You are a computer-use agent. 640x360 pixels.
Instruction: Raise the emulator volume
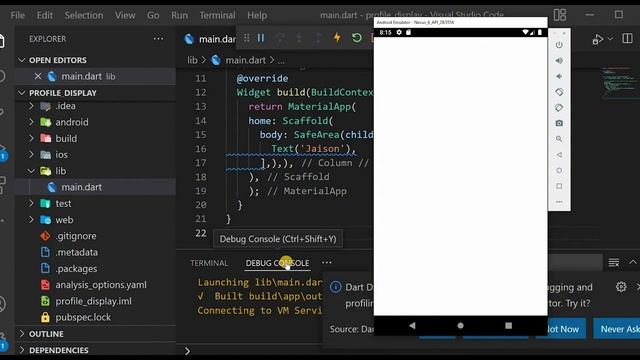coord(559,61)
